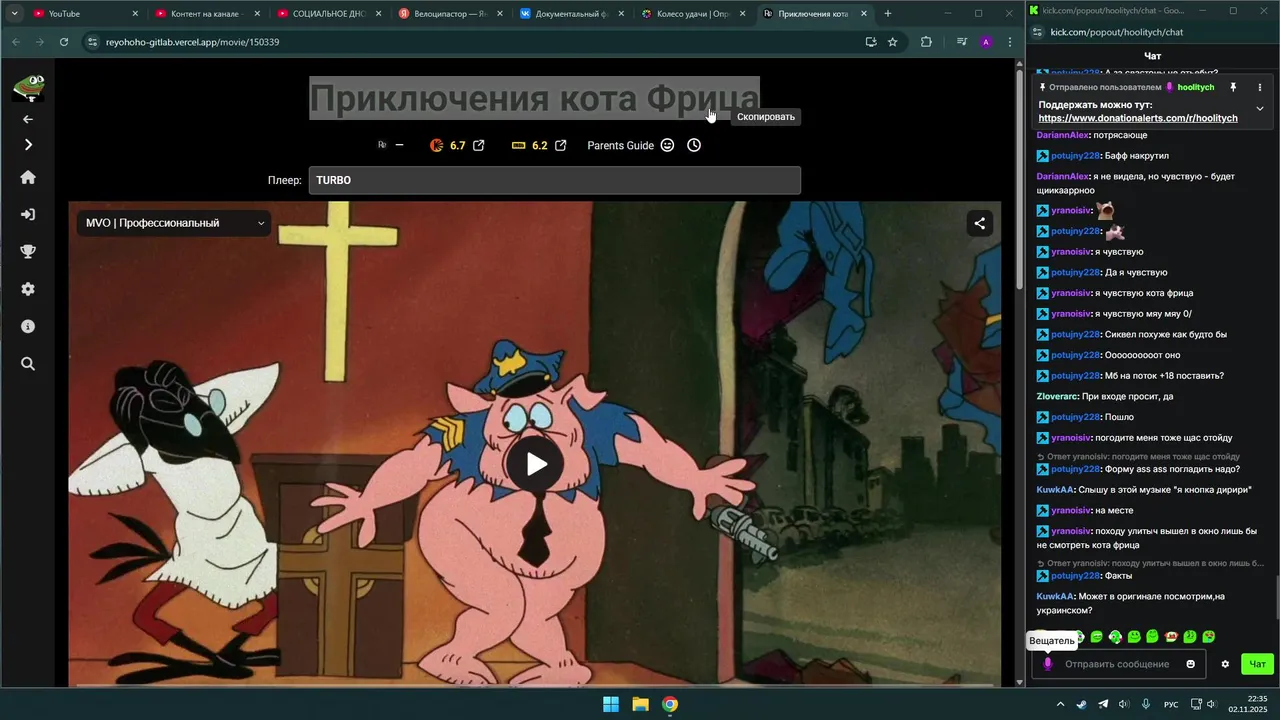The height and width of the screenshot is (720, 1280).
Task: Go back using sidebar left arrow
Action: [x=28, y=119]
